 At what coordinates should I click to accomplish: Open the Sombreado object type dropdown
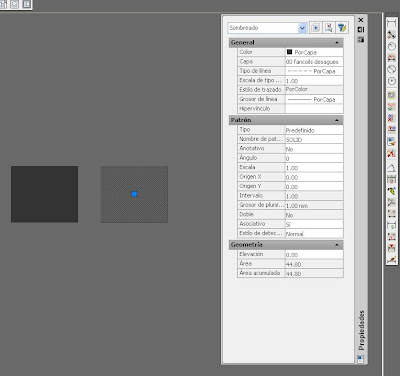coord(302,28)
